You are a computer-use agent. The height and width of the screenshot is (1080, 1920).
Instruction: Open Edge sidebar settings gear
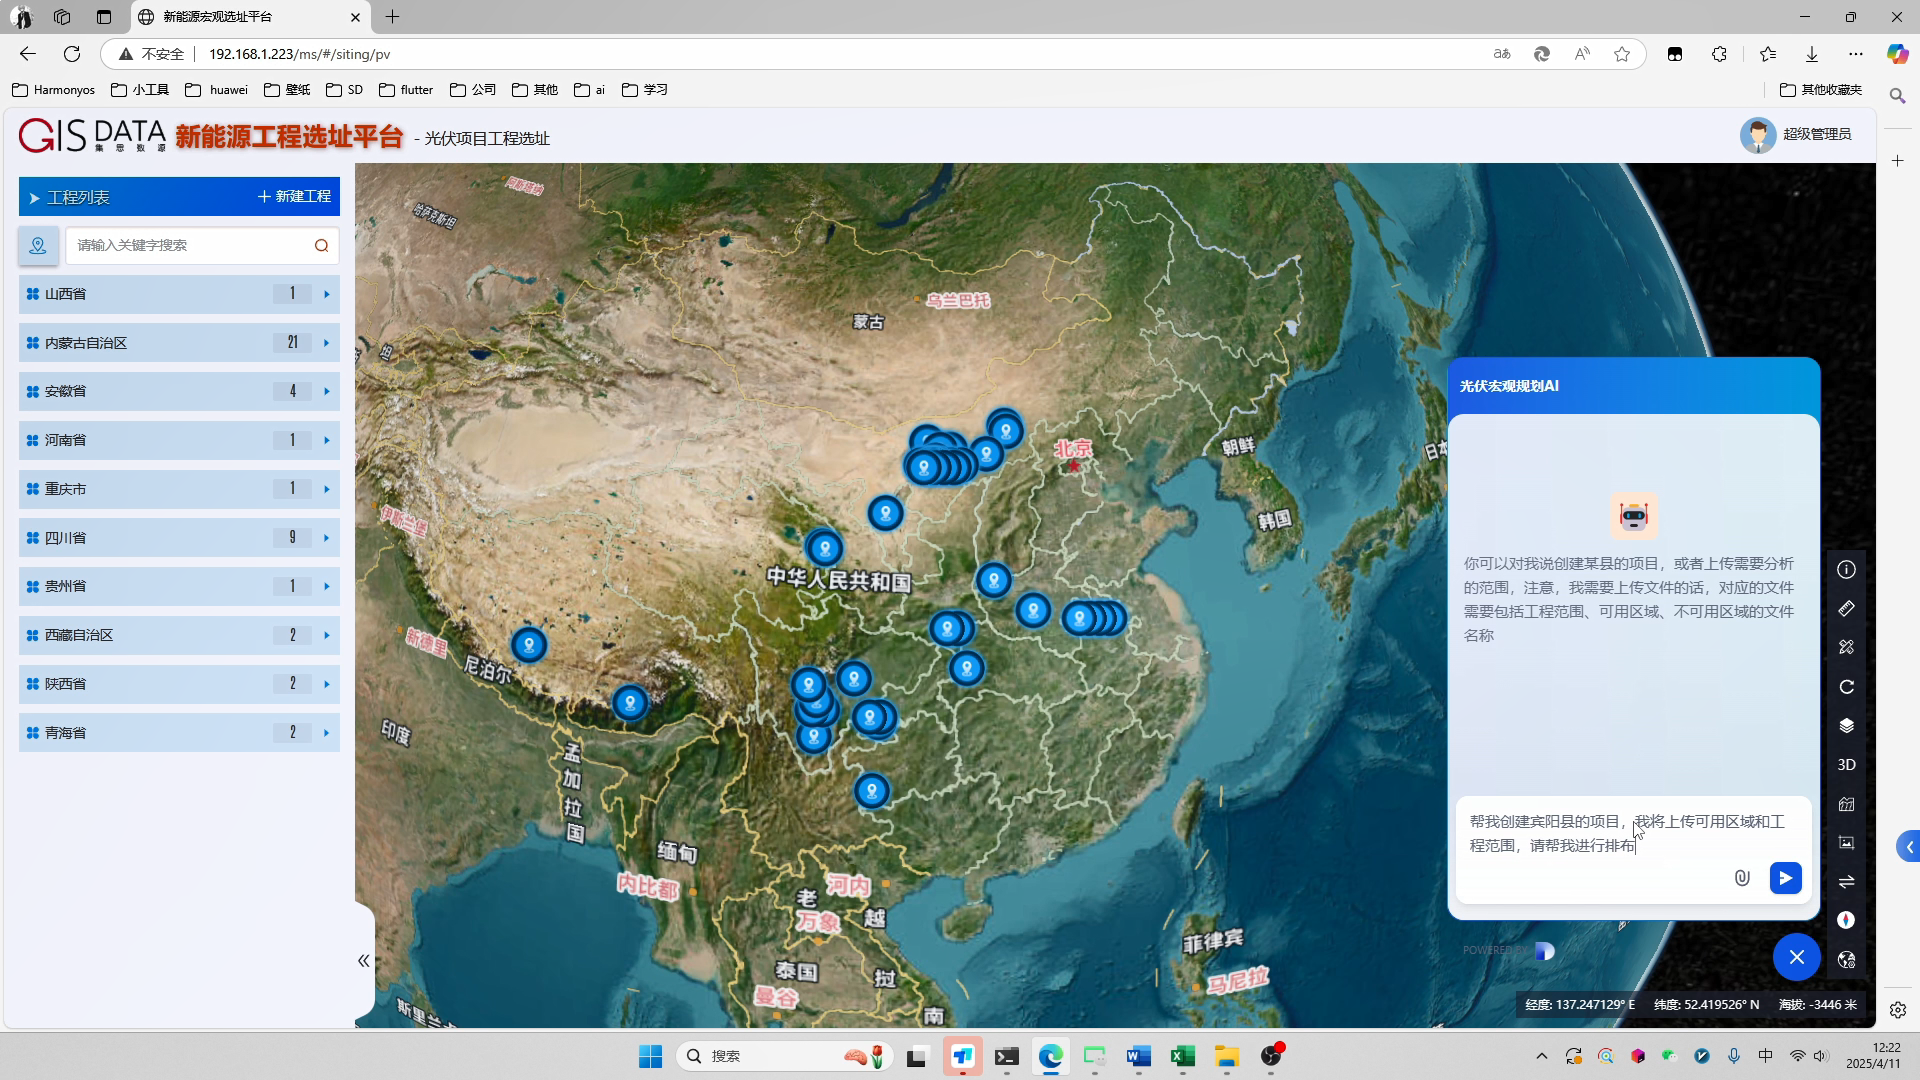(1898, 1010)
